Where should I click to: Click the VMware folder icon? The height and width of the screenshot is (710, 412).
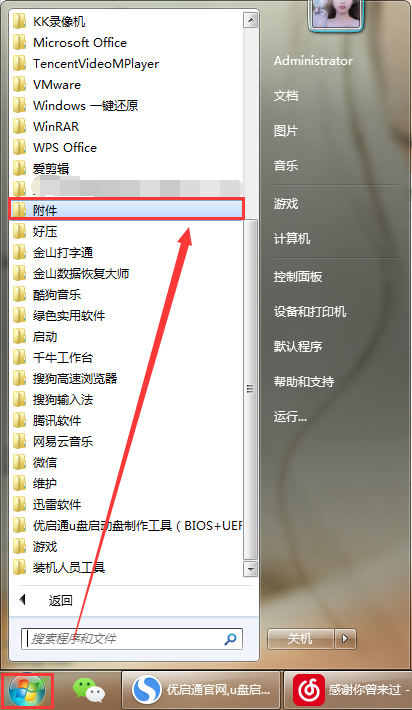pos(19,84)
